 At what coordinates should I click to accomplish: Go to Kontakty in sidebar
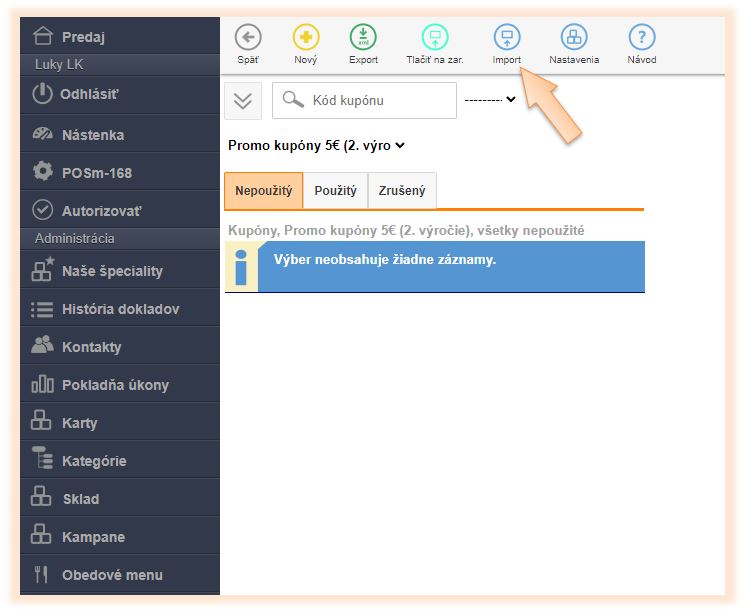pos(91,347)
